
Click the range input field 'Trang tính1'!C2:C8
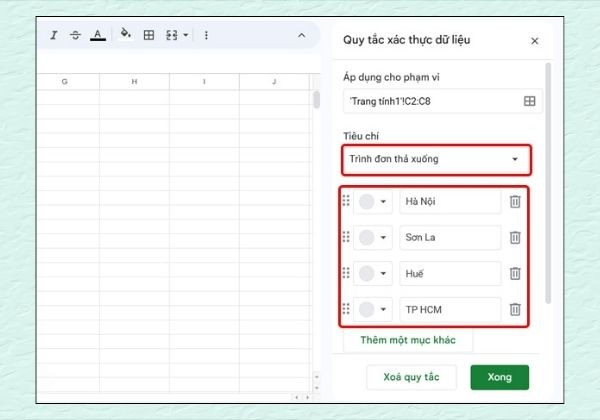tap(443, 101)
